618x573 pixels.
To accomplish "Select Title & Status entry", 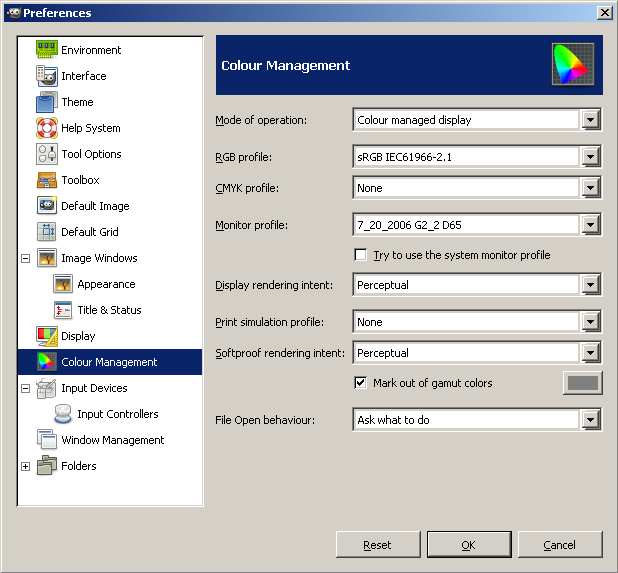I will point(110,310).
